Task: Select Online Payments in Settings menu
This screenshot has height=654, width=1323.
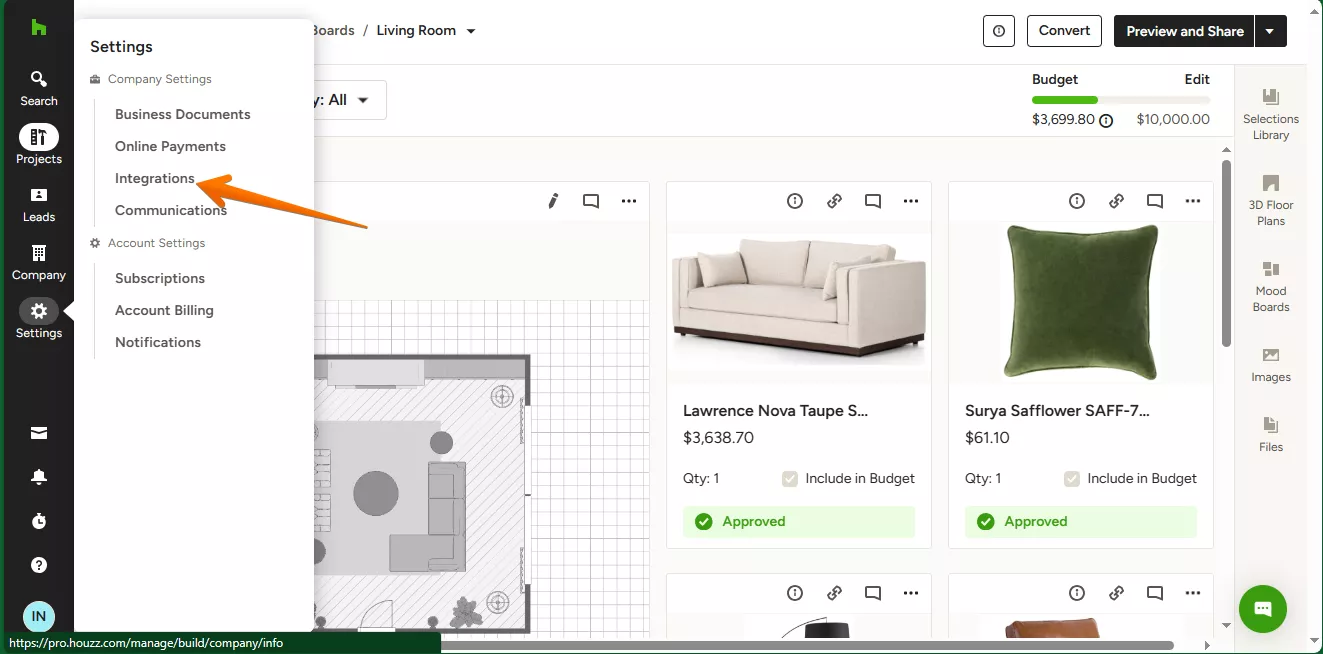Action: [171, 146]
